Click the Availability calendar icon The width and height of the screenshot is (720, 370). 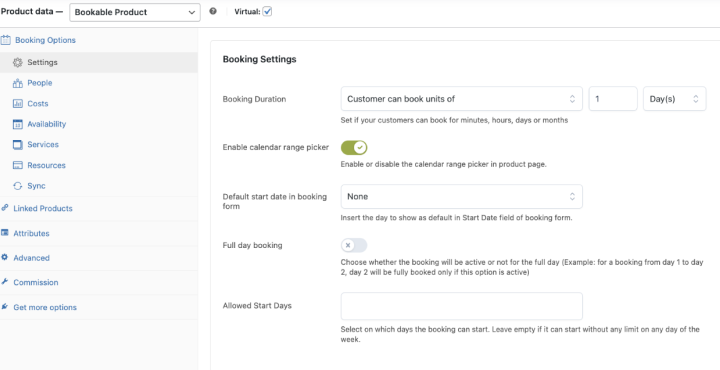pos(18,124)
